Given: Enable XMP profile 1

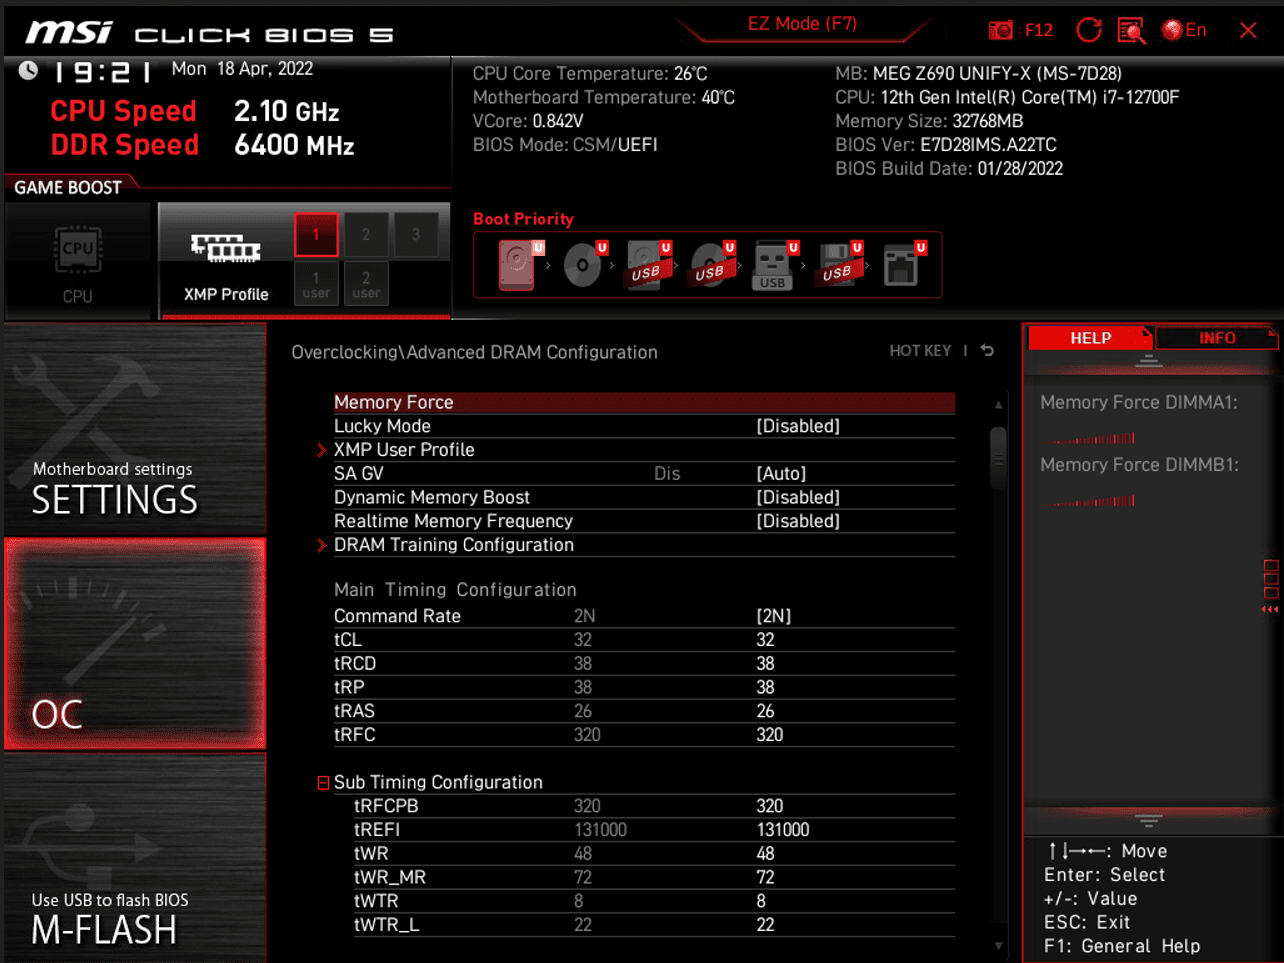Looking at the screenshot, I should click(316, 235).
